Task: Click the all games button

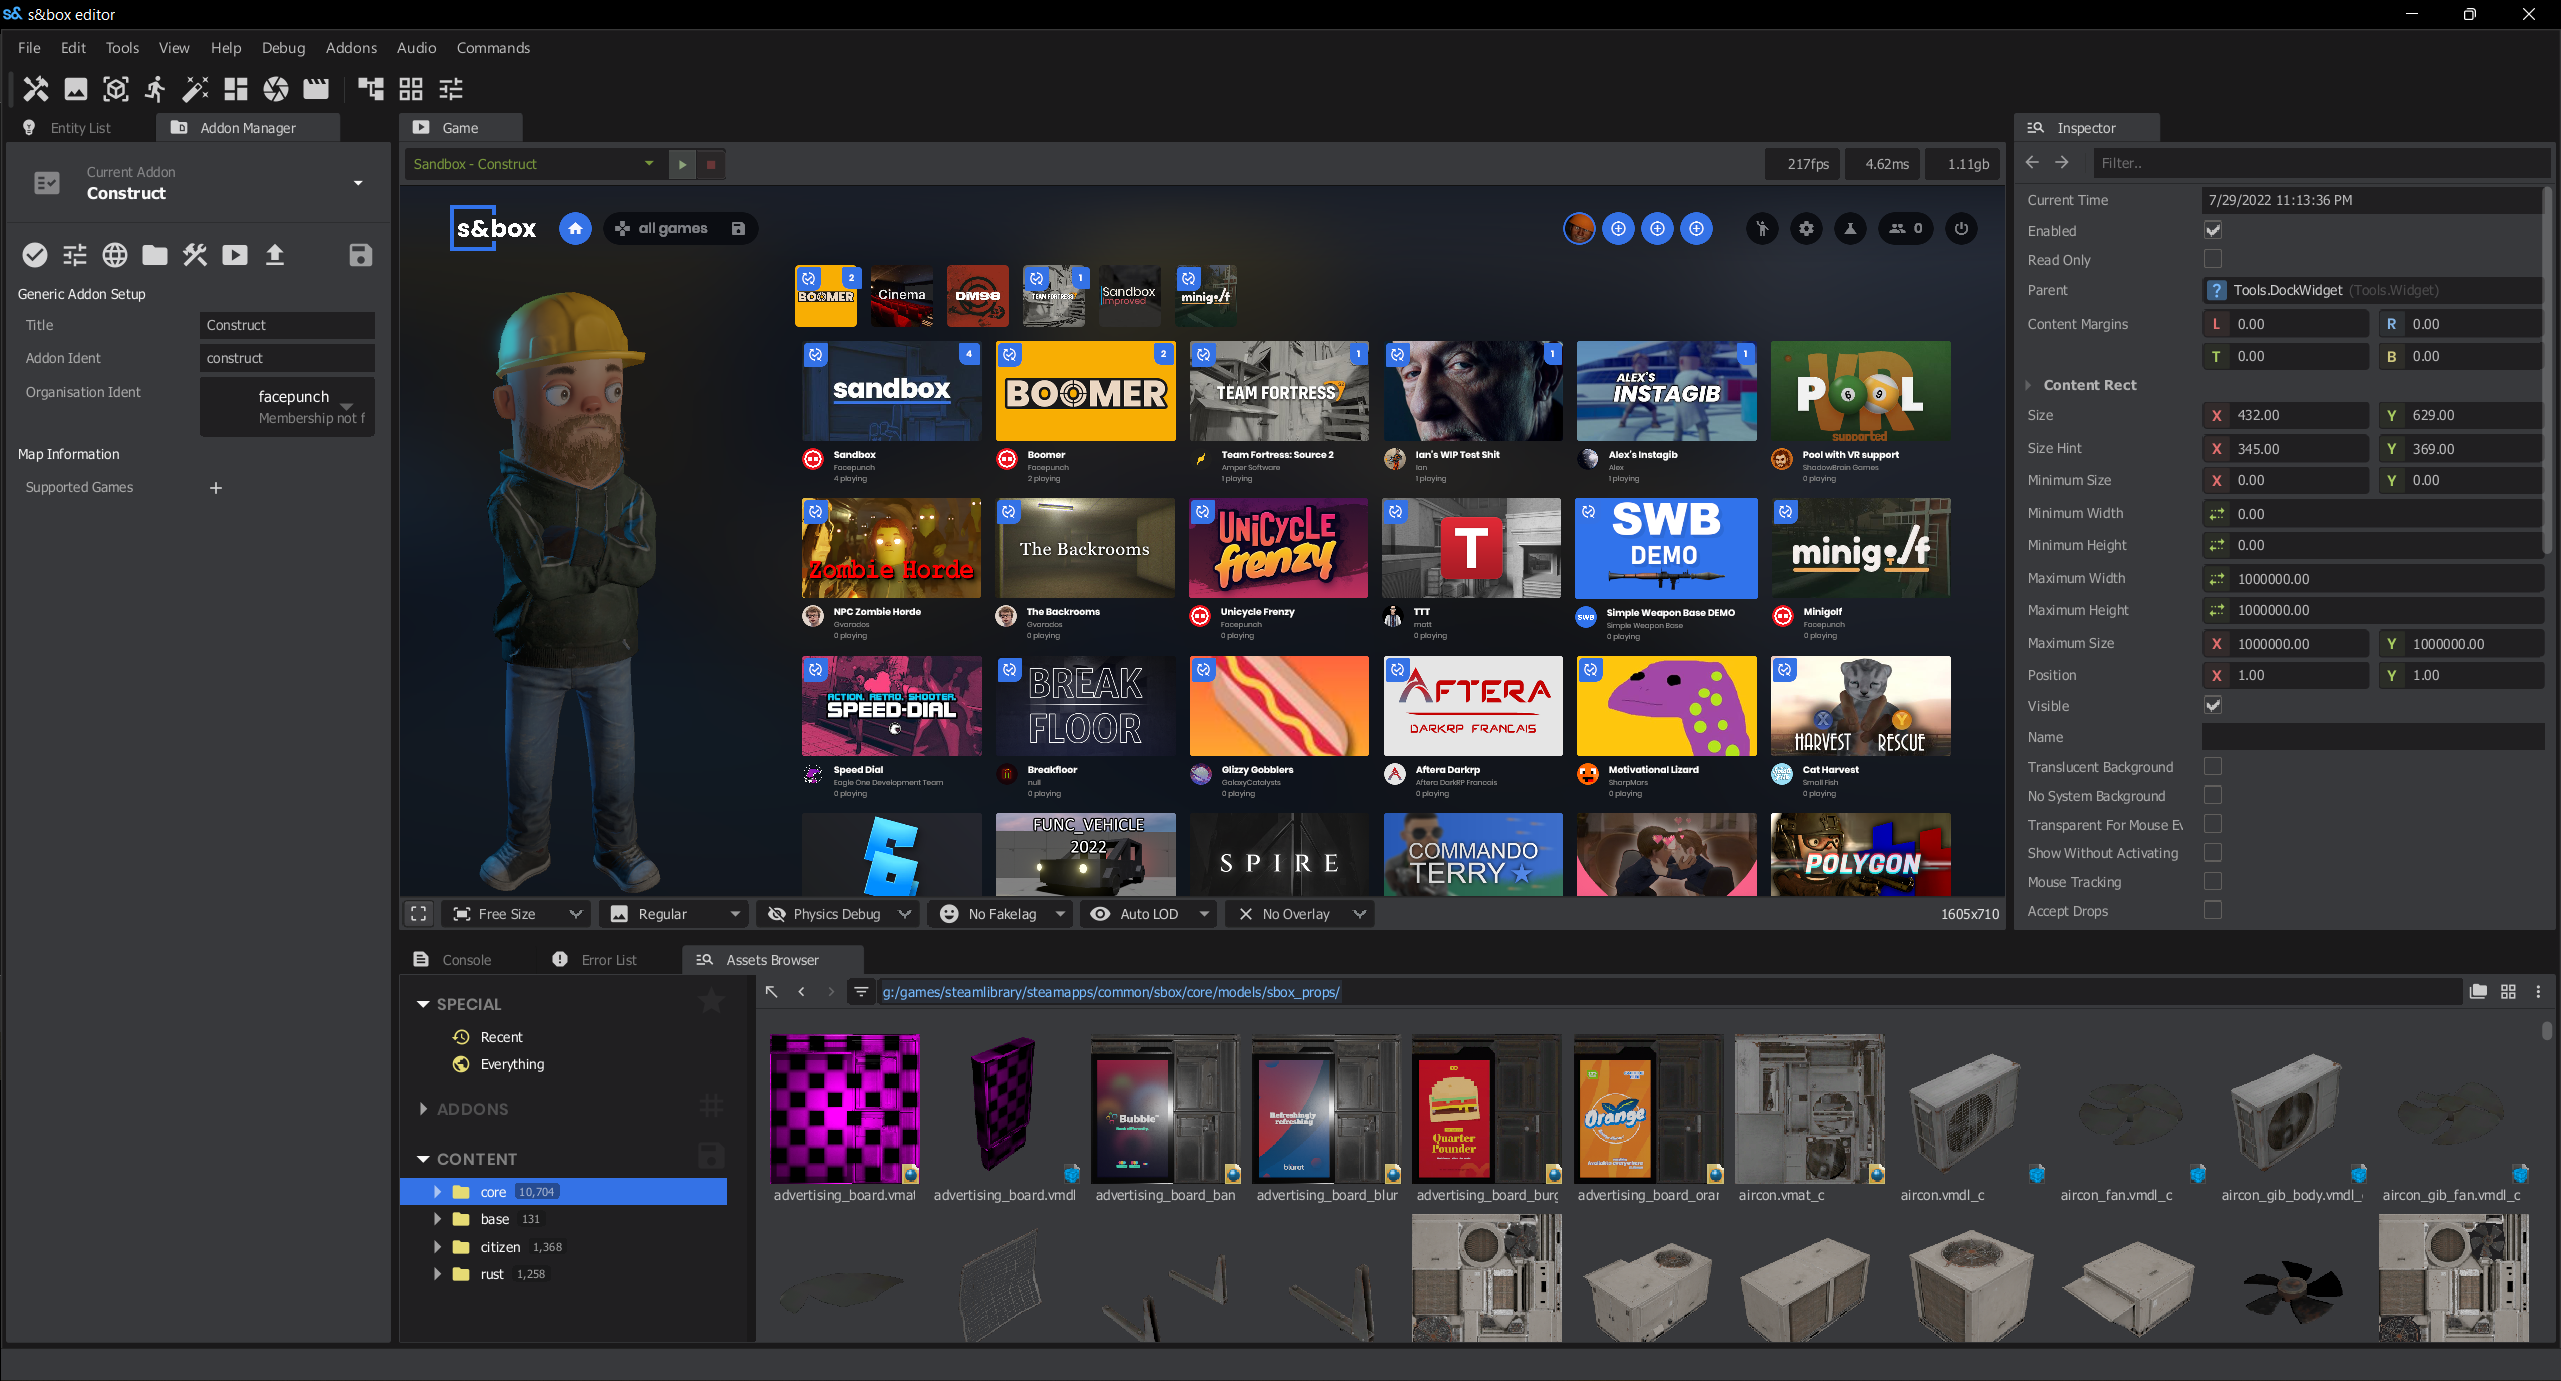Action: tap(679, 229)
